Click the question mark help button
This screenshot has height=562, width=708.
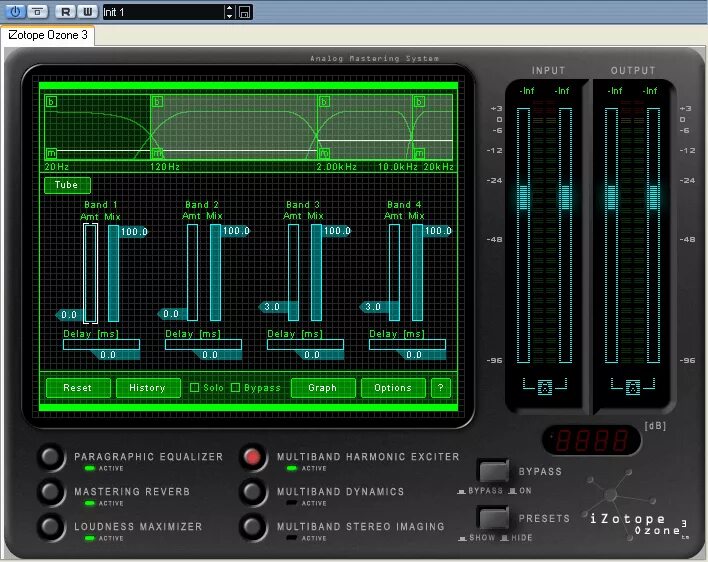coord(441,388)
